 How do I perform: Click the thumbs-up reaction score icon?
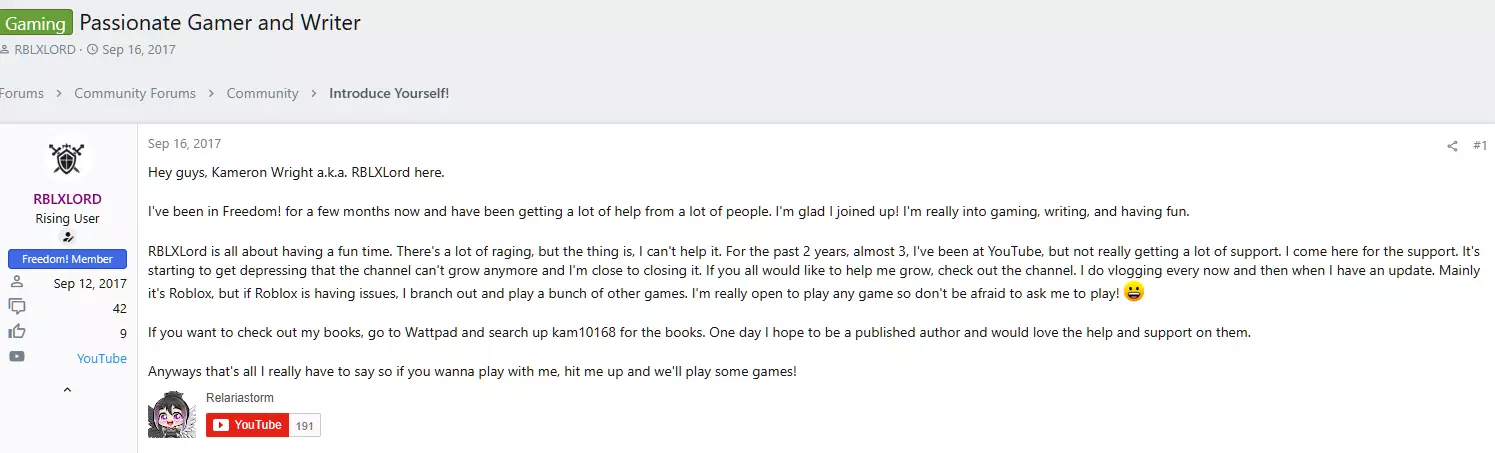pos(17,333)
